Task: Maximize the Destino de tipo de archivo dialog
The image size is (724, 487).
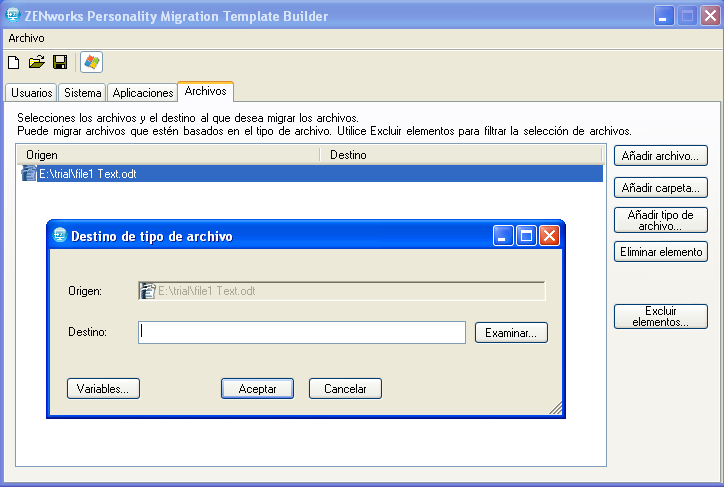Action: (x=526, y=236)
